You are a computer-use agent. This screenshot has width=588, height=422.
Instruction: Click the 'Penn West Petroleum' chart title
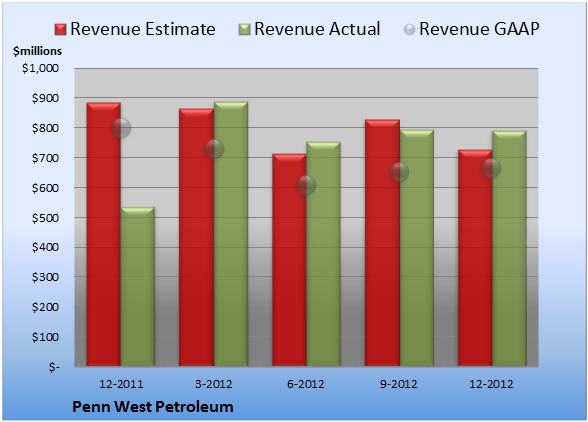(153, 407)
